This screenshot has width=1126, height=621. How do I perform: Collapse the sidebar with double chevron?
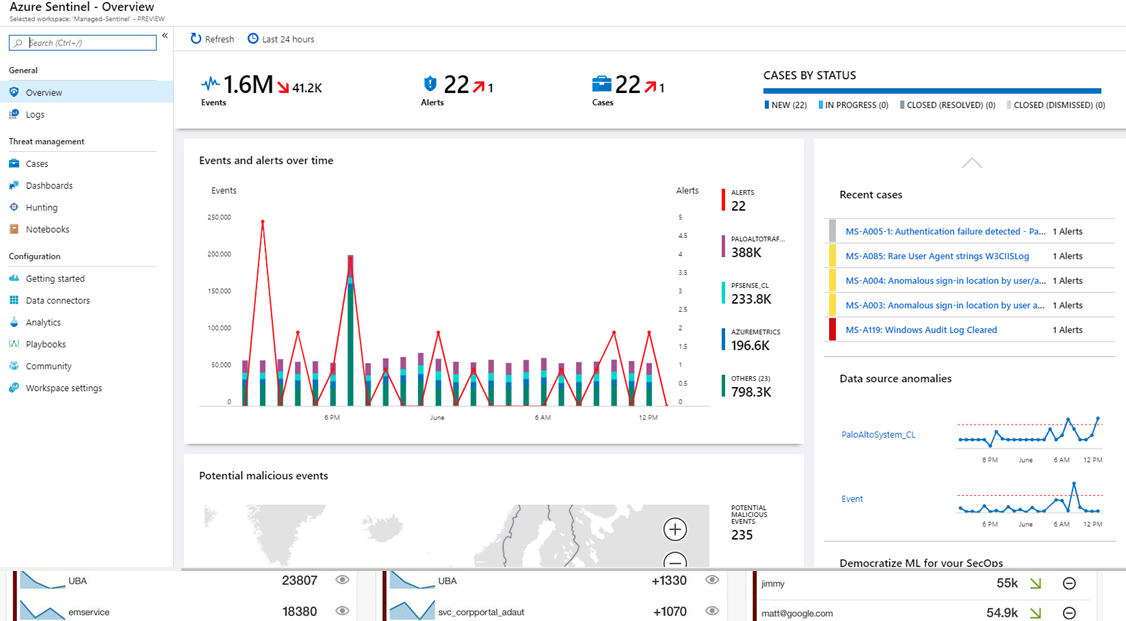coord(165,36)
